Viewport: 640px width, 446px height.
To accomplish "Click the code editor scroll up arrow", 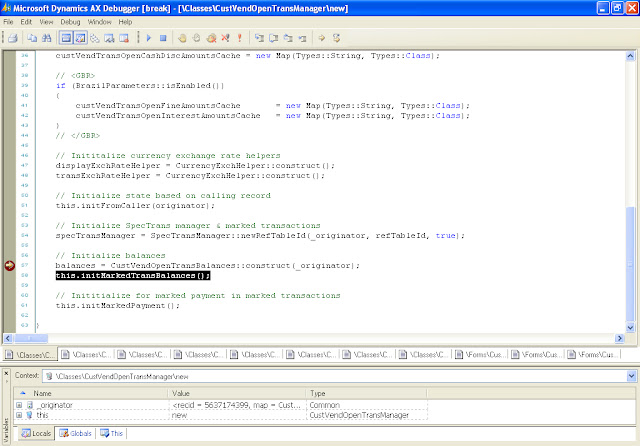I will (630, 55).
